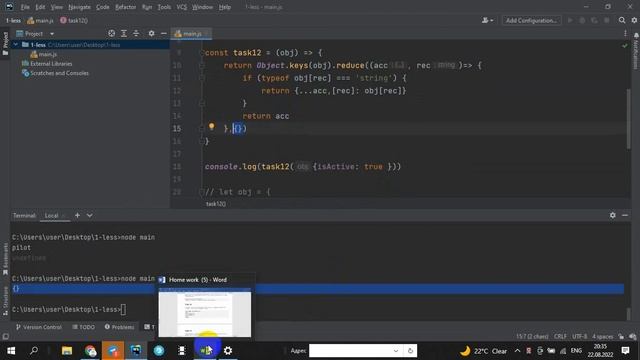
Task: Open the File menu
Action: pos(25,7)
